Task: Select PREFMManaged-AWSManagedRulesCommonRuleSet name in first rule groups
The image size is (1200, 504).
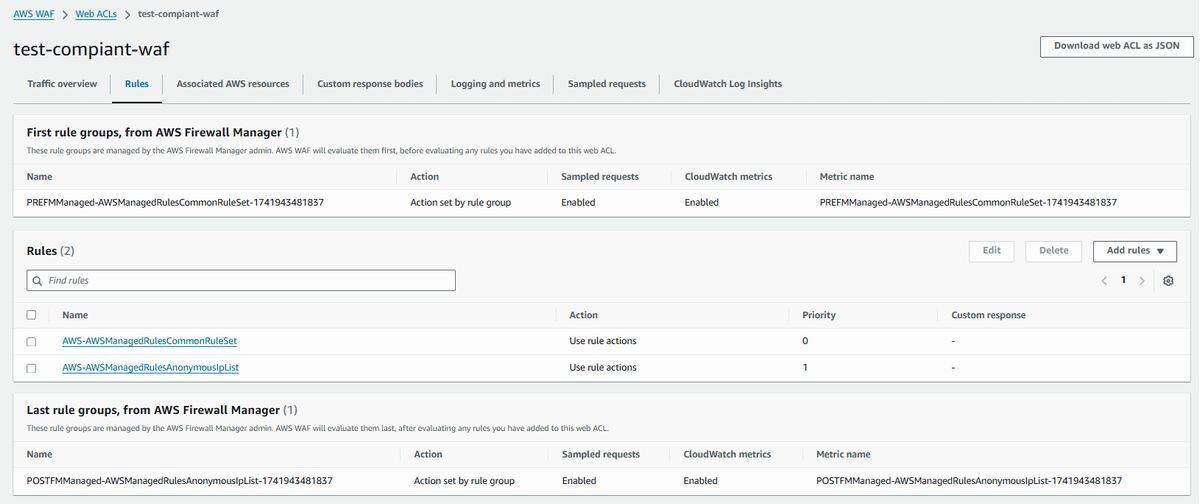Action: (x=175, y=202)
